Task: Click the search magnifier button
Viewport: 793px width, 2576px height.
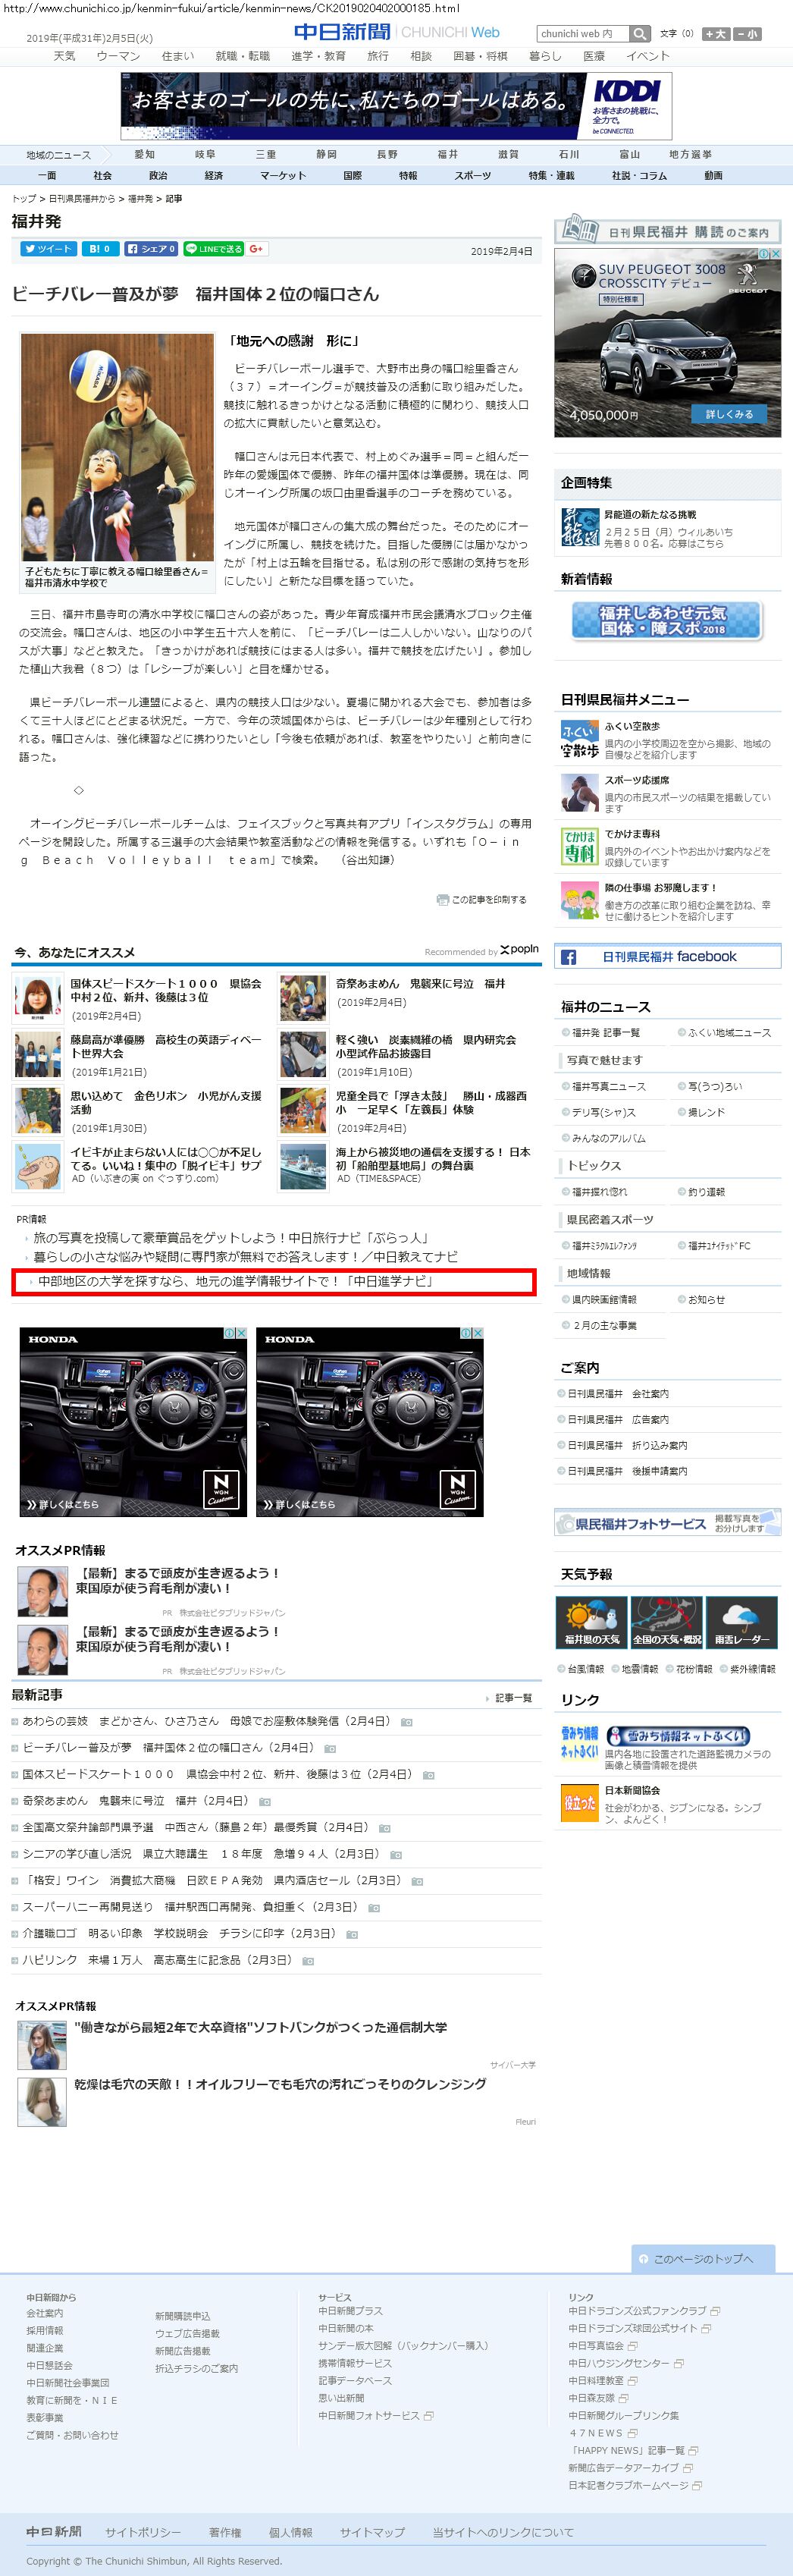Action: pyautogui.click(x=640, y=34)
